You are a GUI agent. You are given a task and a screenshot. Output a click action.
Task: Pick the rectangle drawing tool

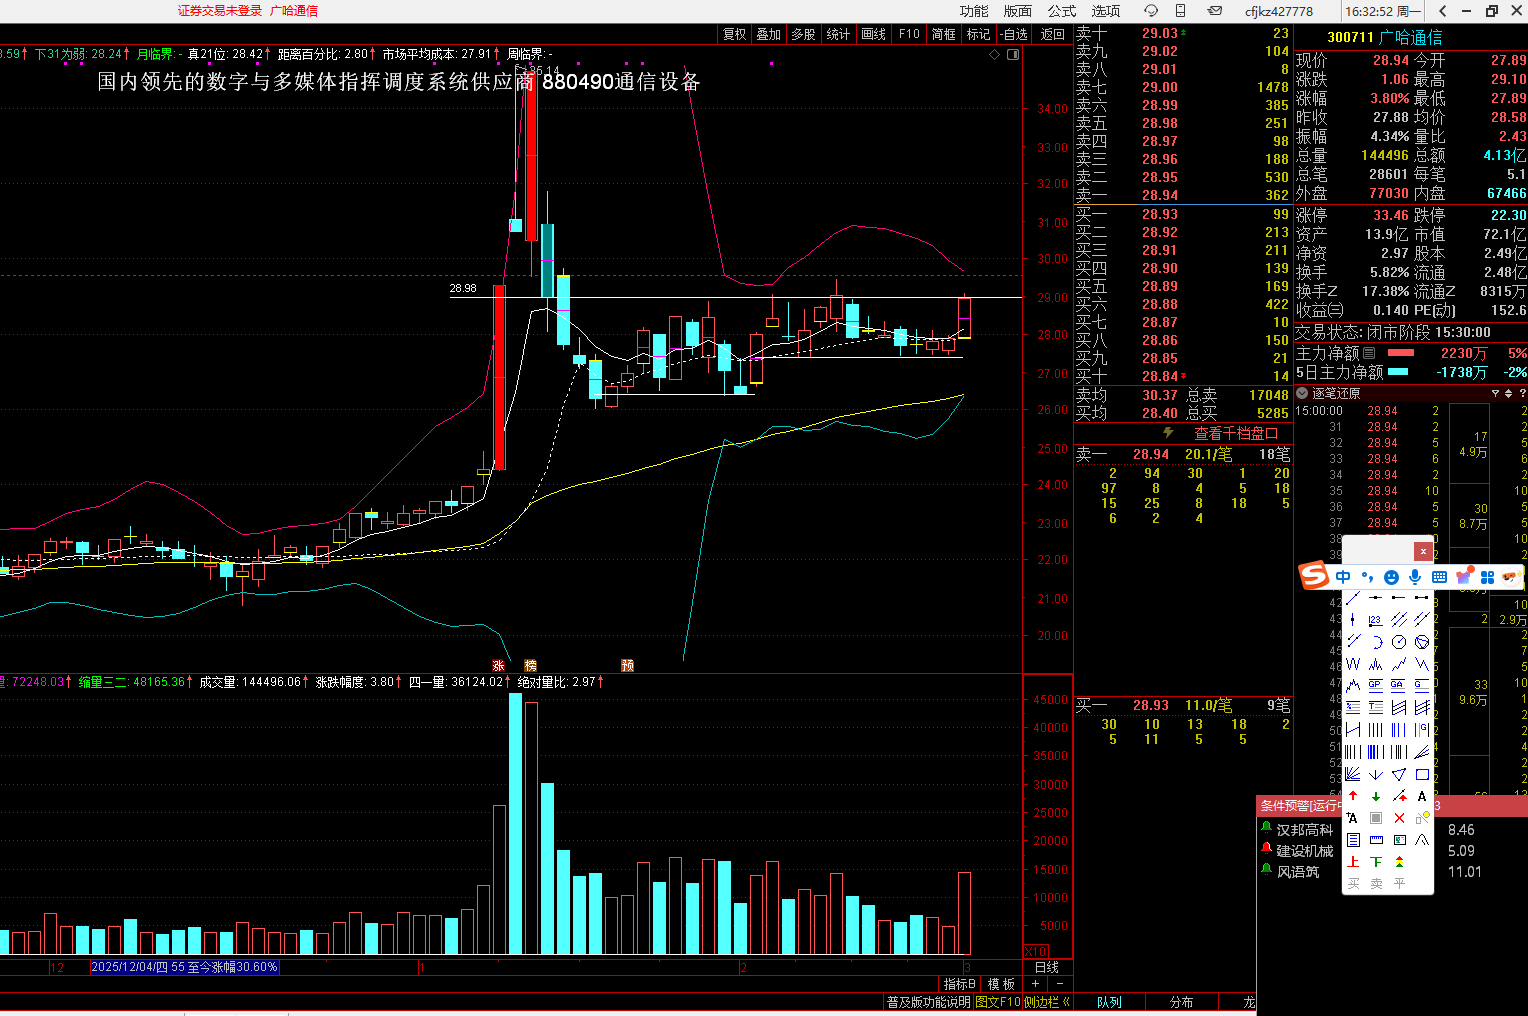coord(1422,774)
